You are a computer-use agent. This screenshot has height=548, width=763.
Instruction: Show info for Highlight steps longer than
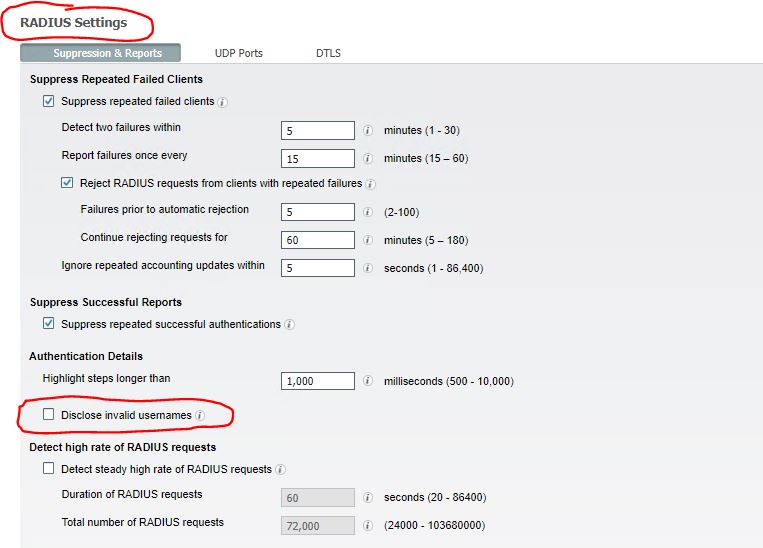click(x=368, y=381)
